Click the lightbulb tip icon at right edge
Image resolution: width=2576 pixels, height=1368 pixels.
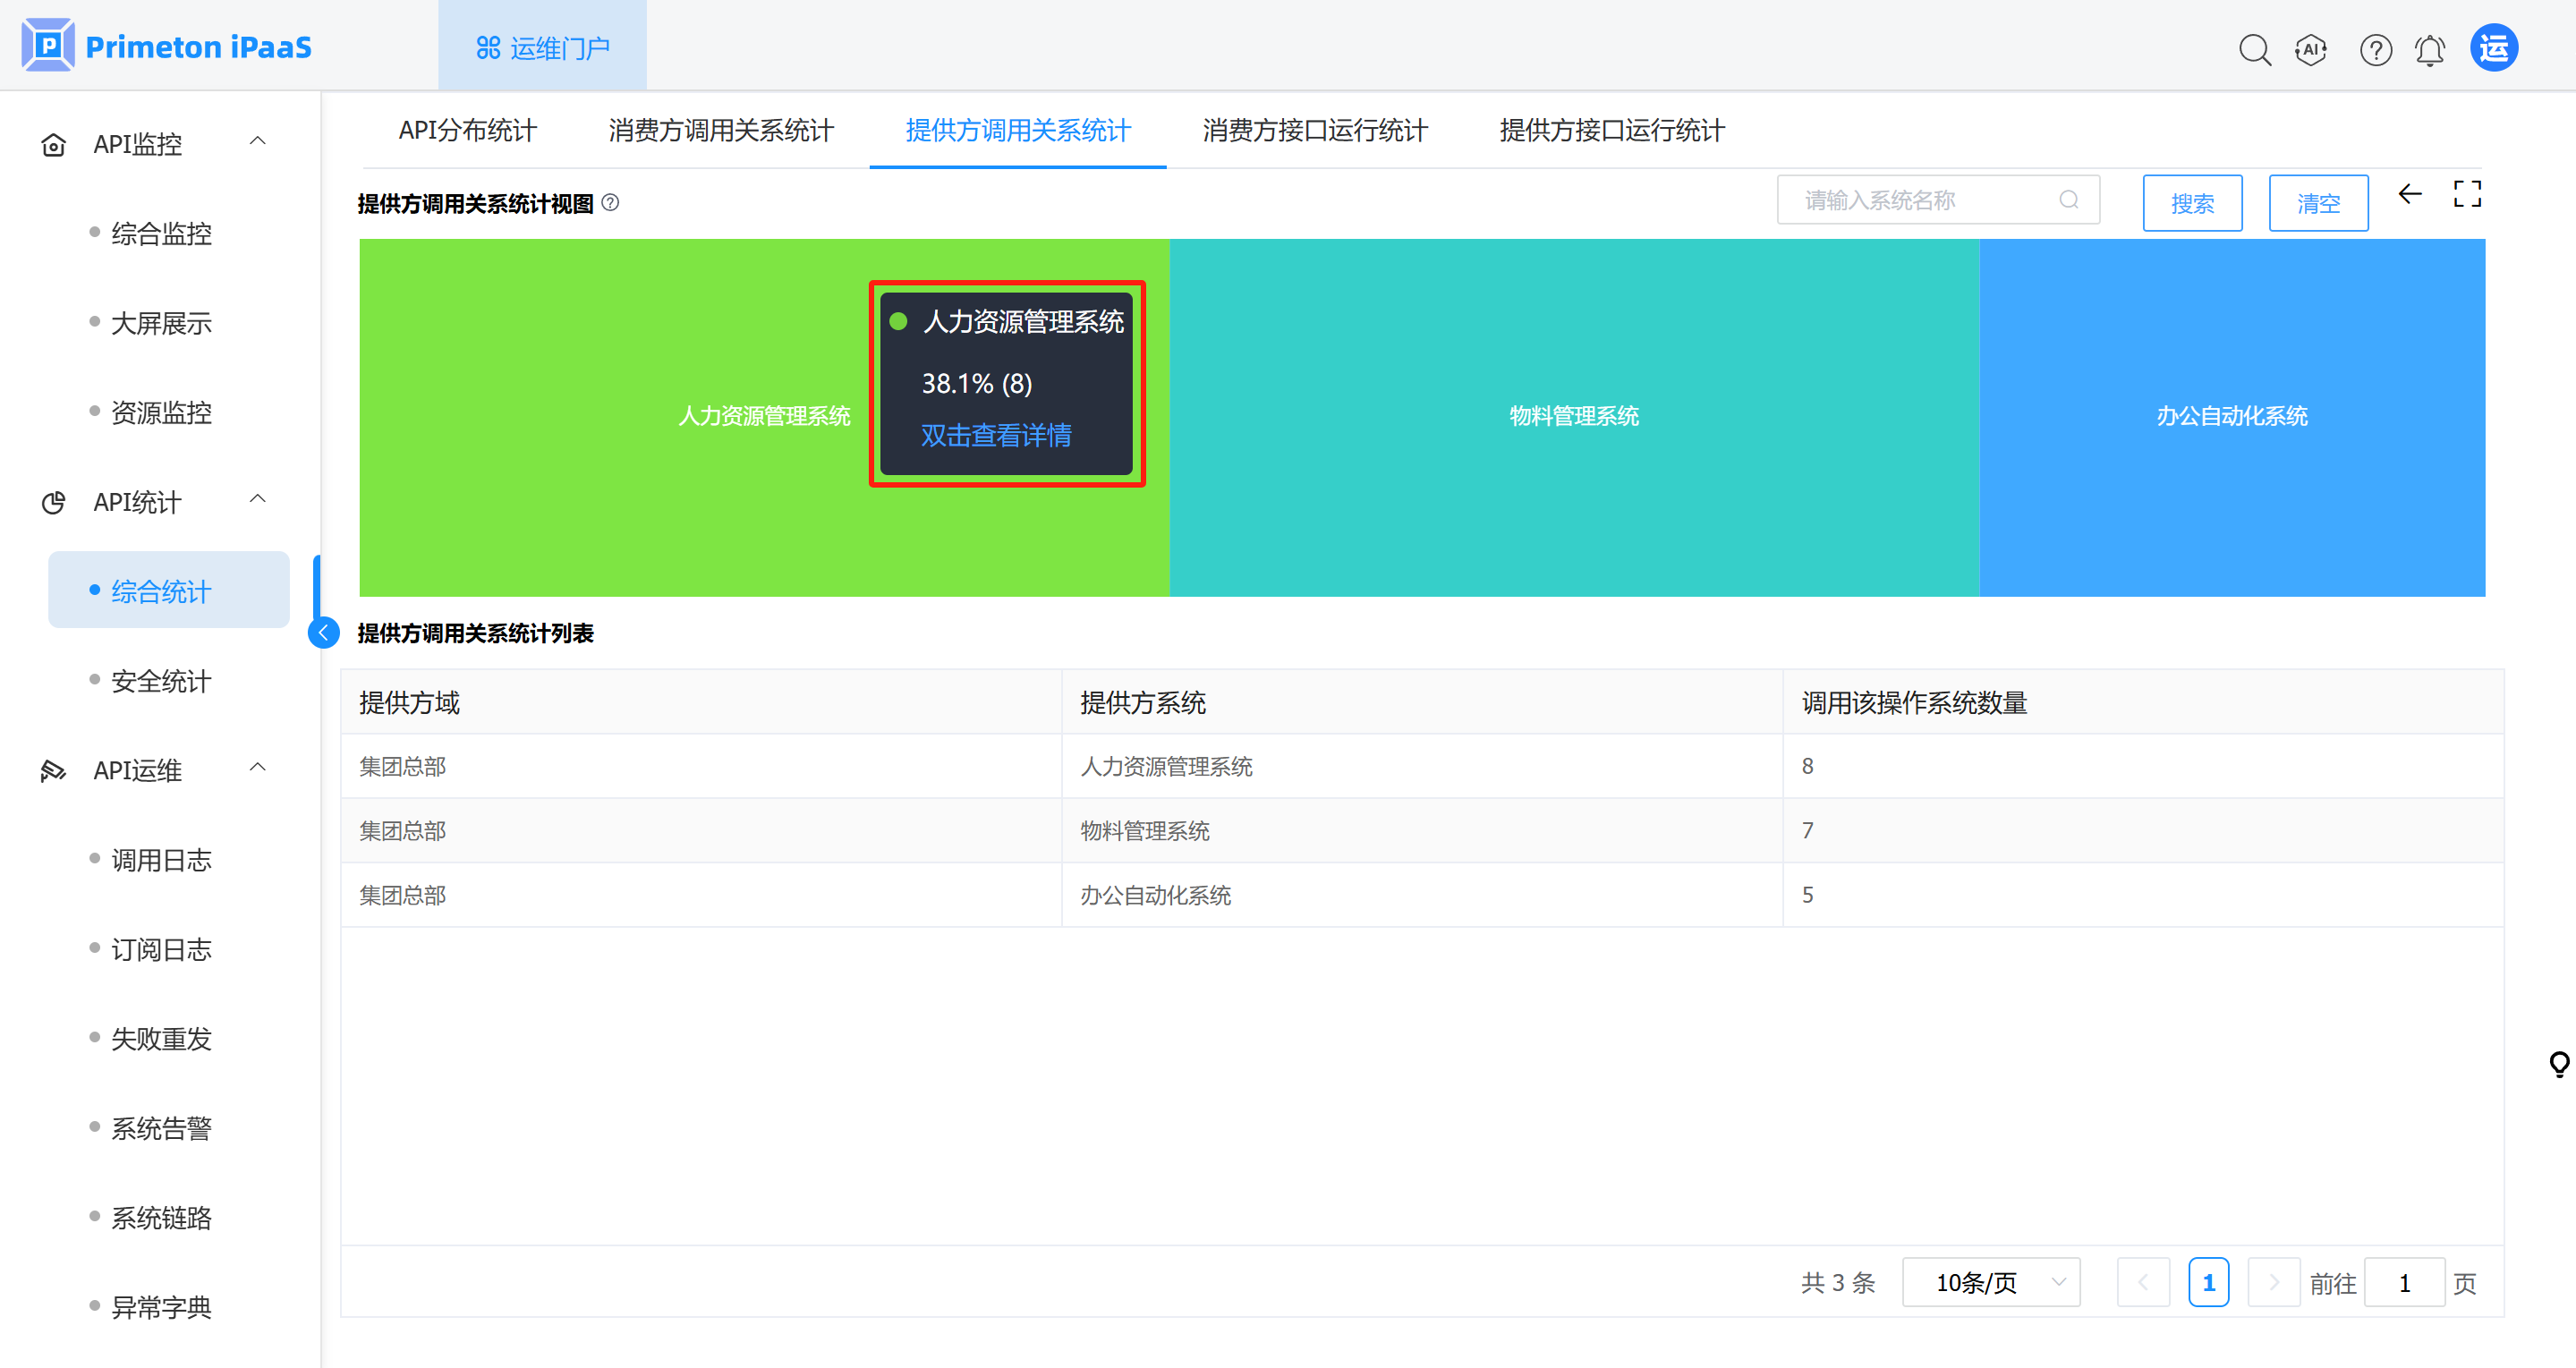pyautogui.click(x=2559, y=1064)
